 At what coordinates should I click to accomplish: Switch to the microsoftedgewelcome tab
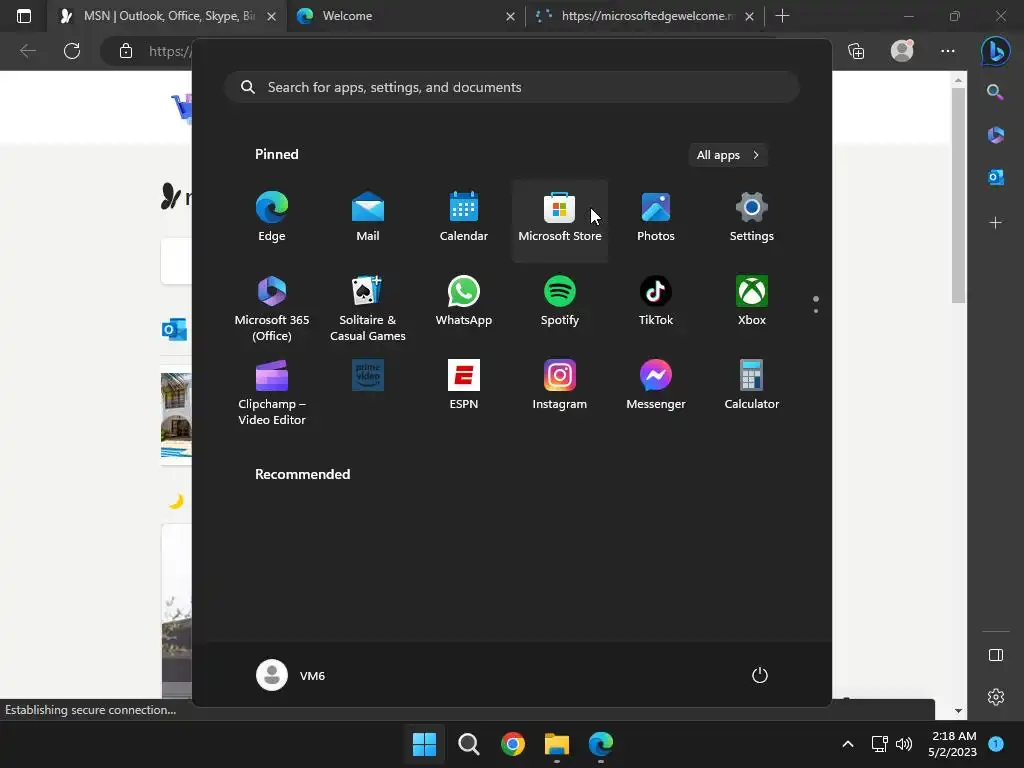645,16
